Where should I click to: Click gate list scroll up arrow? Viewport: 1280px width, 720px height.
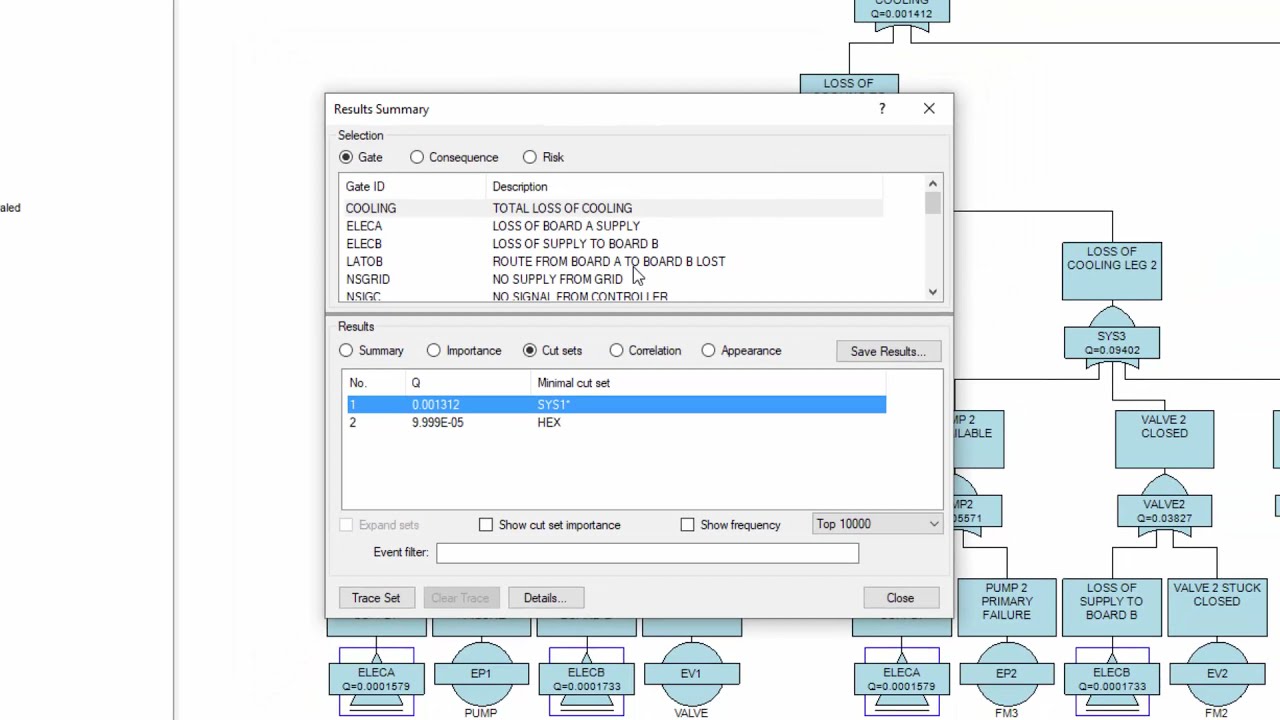coord(933,184)
